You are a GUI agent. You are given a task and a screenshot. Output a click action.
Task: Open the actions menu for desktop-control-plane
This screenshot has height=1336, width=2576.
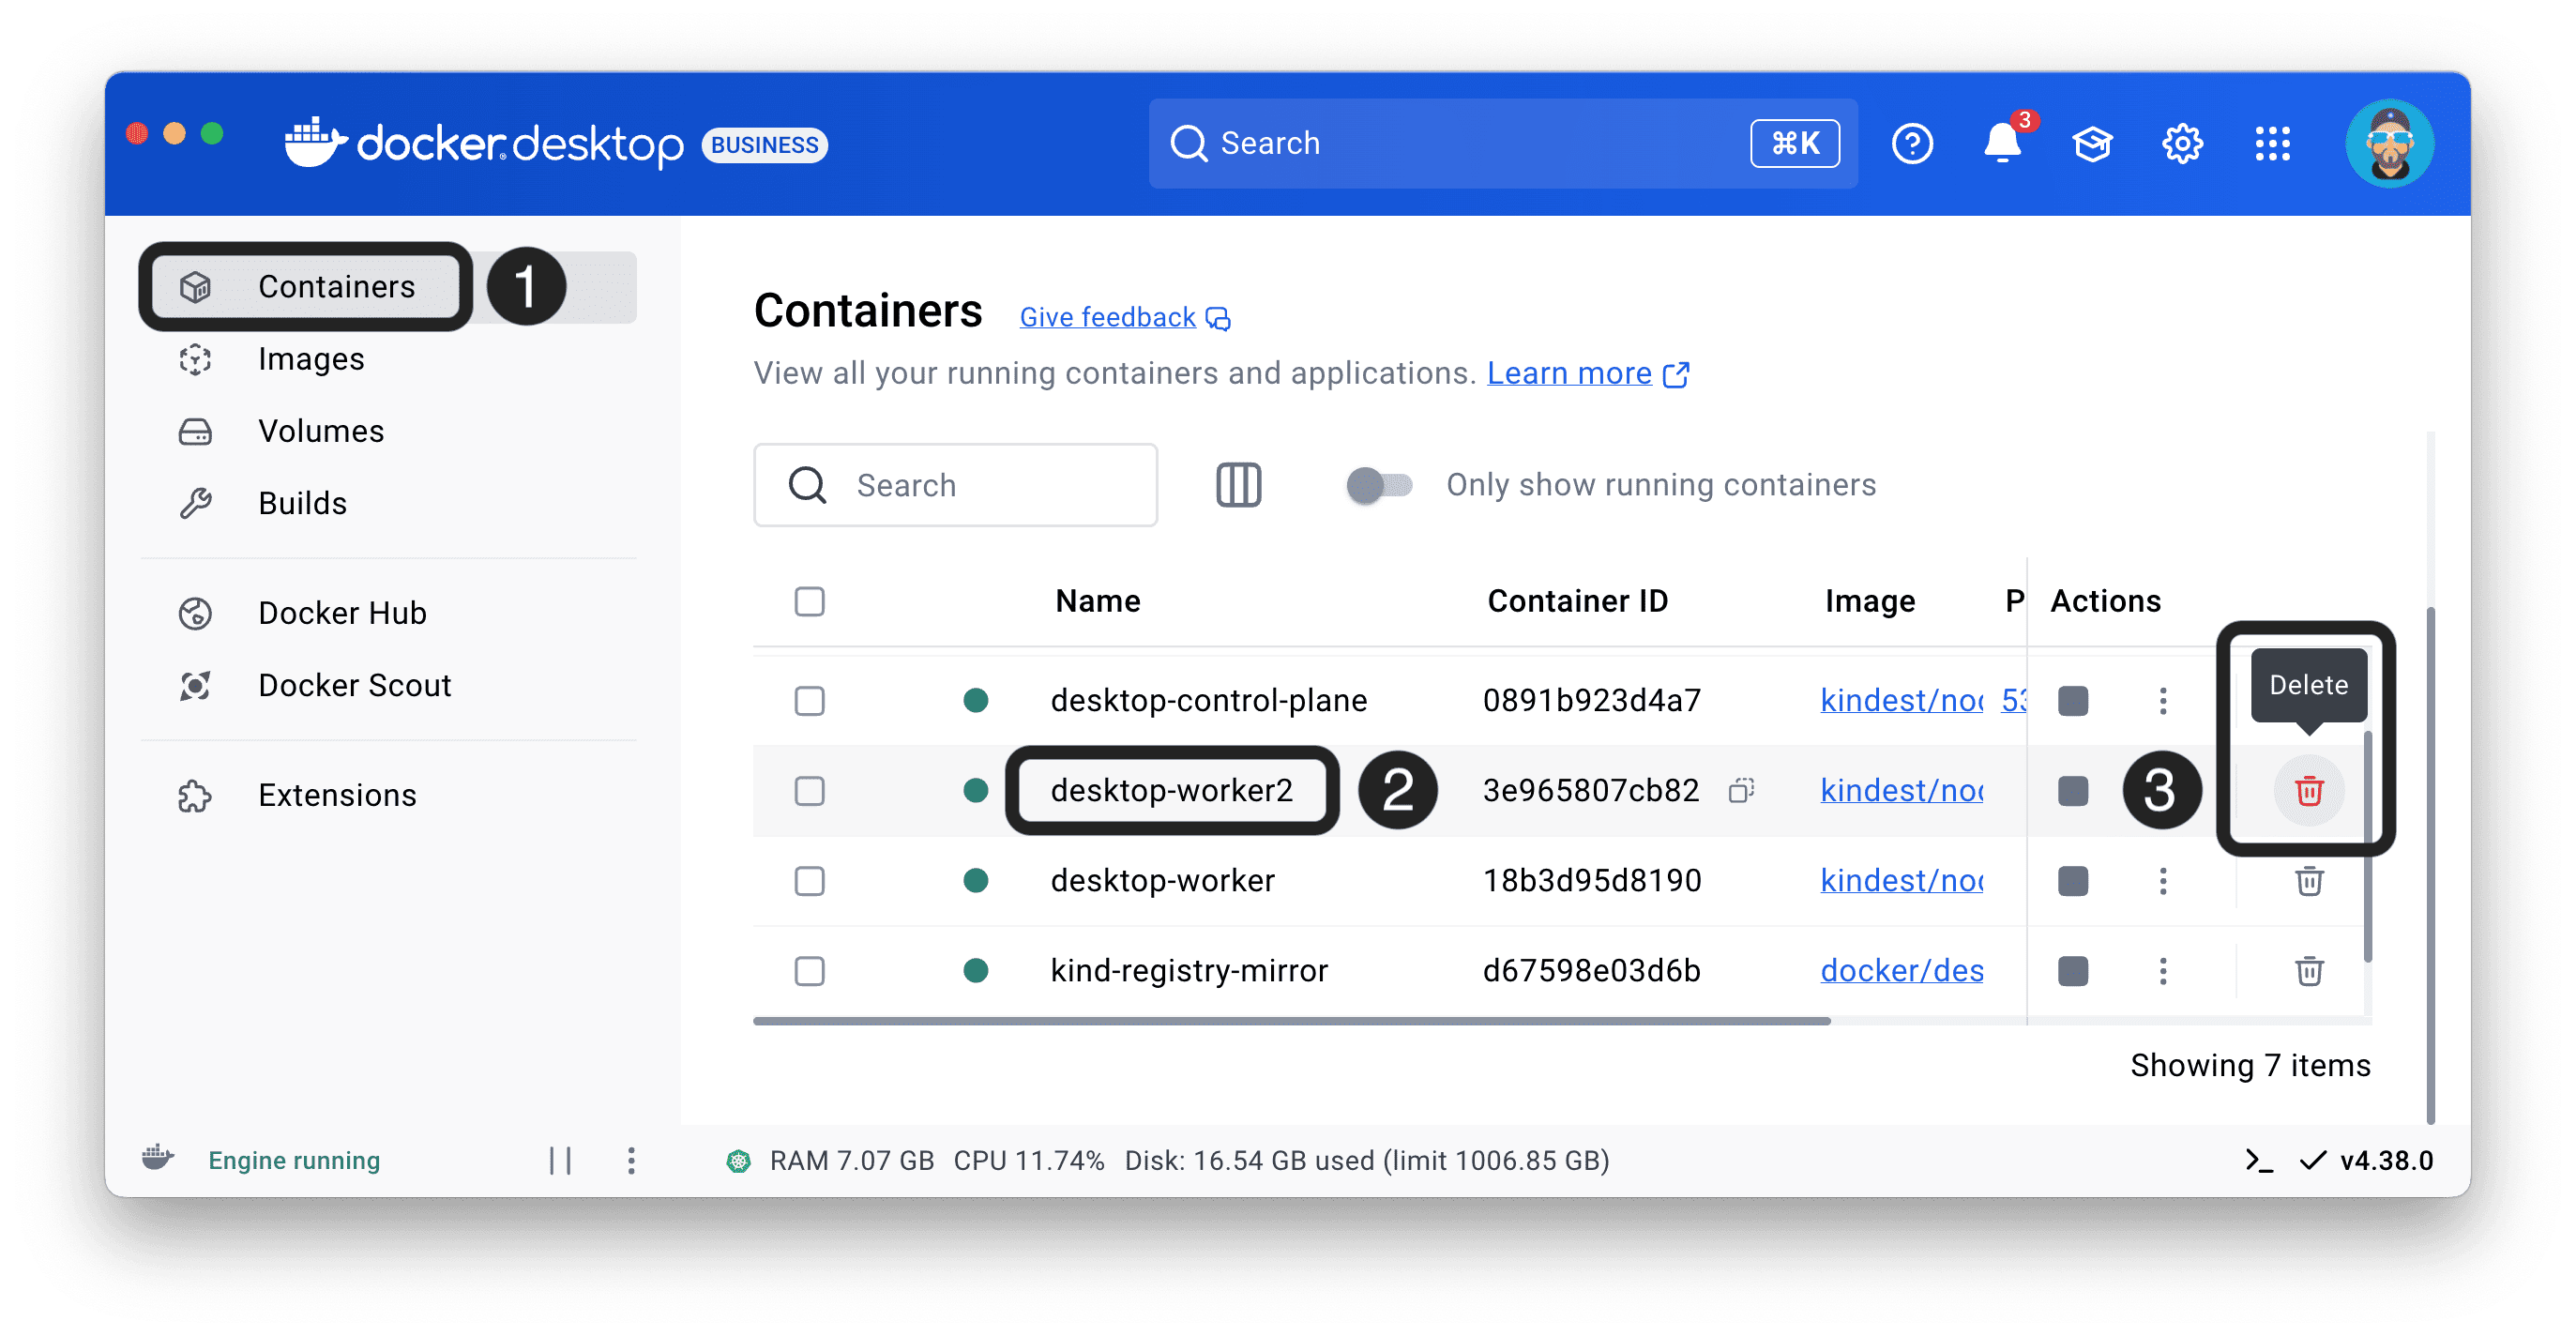(2163, 700)
